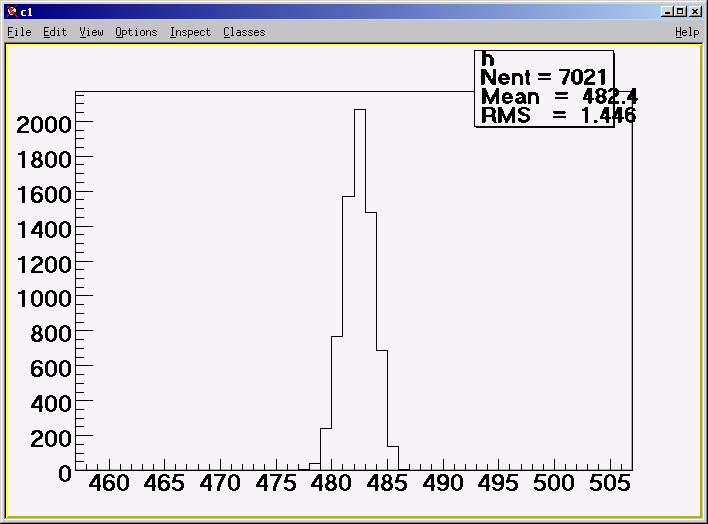The width and height of the screenshot is (708, 524).
Task: Click the ROOT icon in the title bar
Action: point(12,12)
